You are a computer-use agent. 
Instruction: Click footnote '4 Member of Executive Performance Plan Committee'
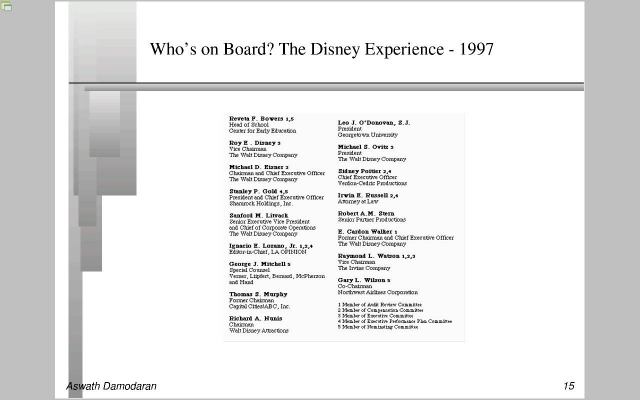click(x=395, y=321)
